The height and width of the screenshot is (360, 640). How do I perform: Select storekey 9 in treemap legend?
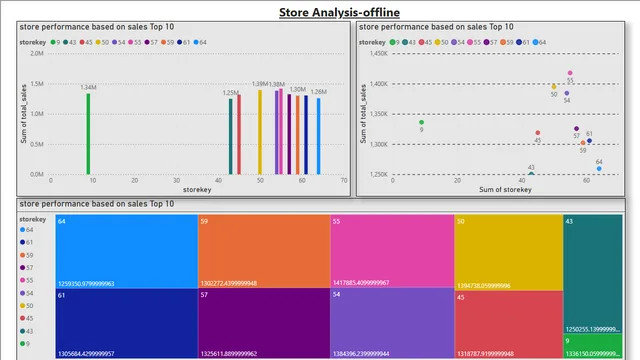[x=25, y=344]
